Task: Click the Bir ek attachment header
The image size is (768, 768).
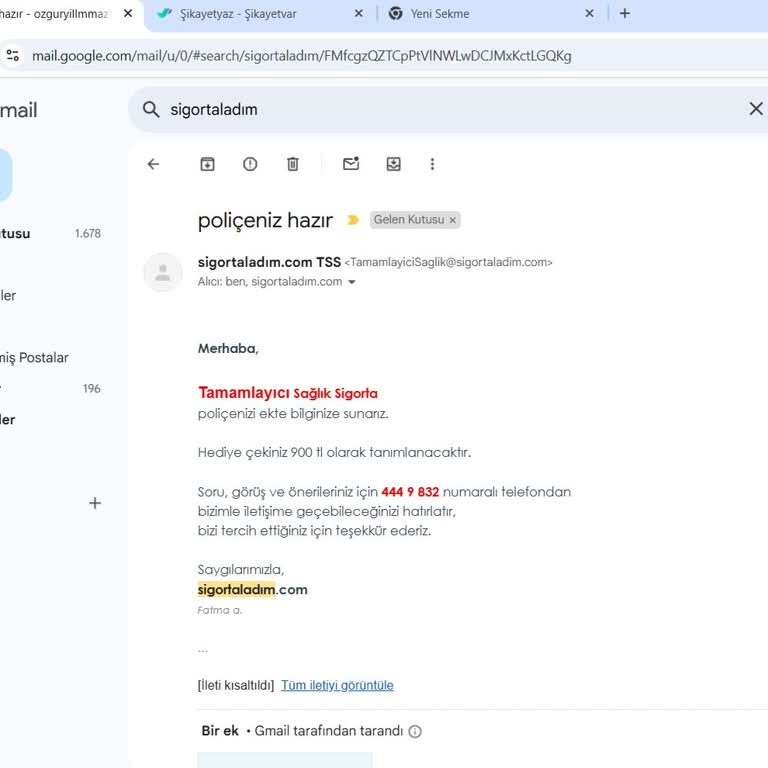Action: (219, 731)
